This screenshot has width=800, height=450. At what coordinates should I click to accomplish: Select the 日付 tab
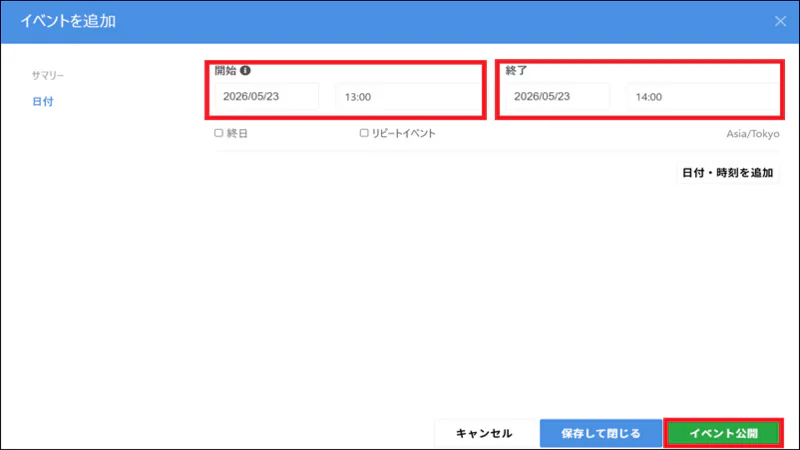(43, 102)
